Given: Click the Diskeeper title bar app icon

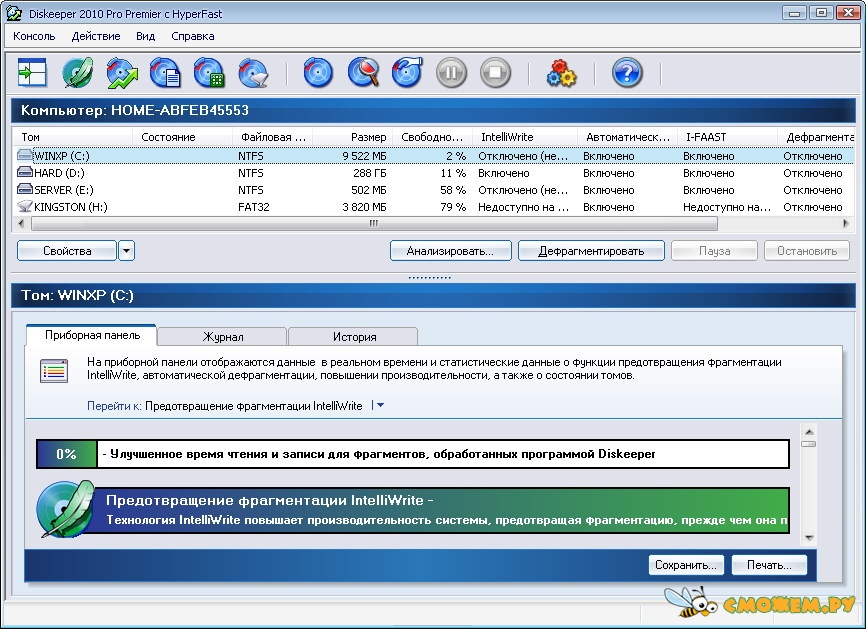Looking at the screenshot, I should (14, 13).
